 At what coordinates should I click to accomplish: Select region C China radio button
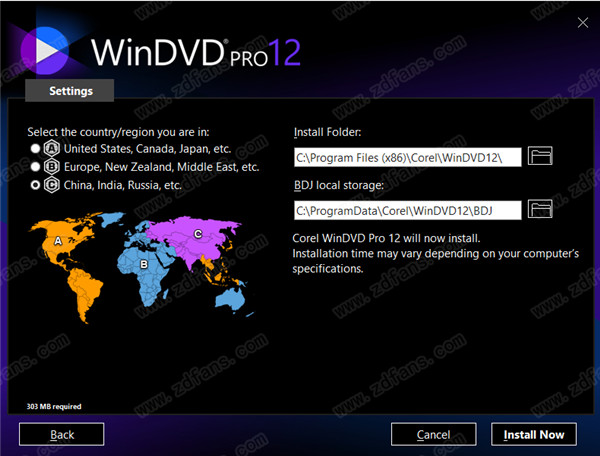35,185
